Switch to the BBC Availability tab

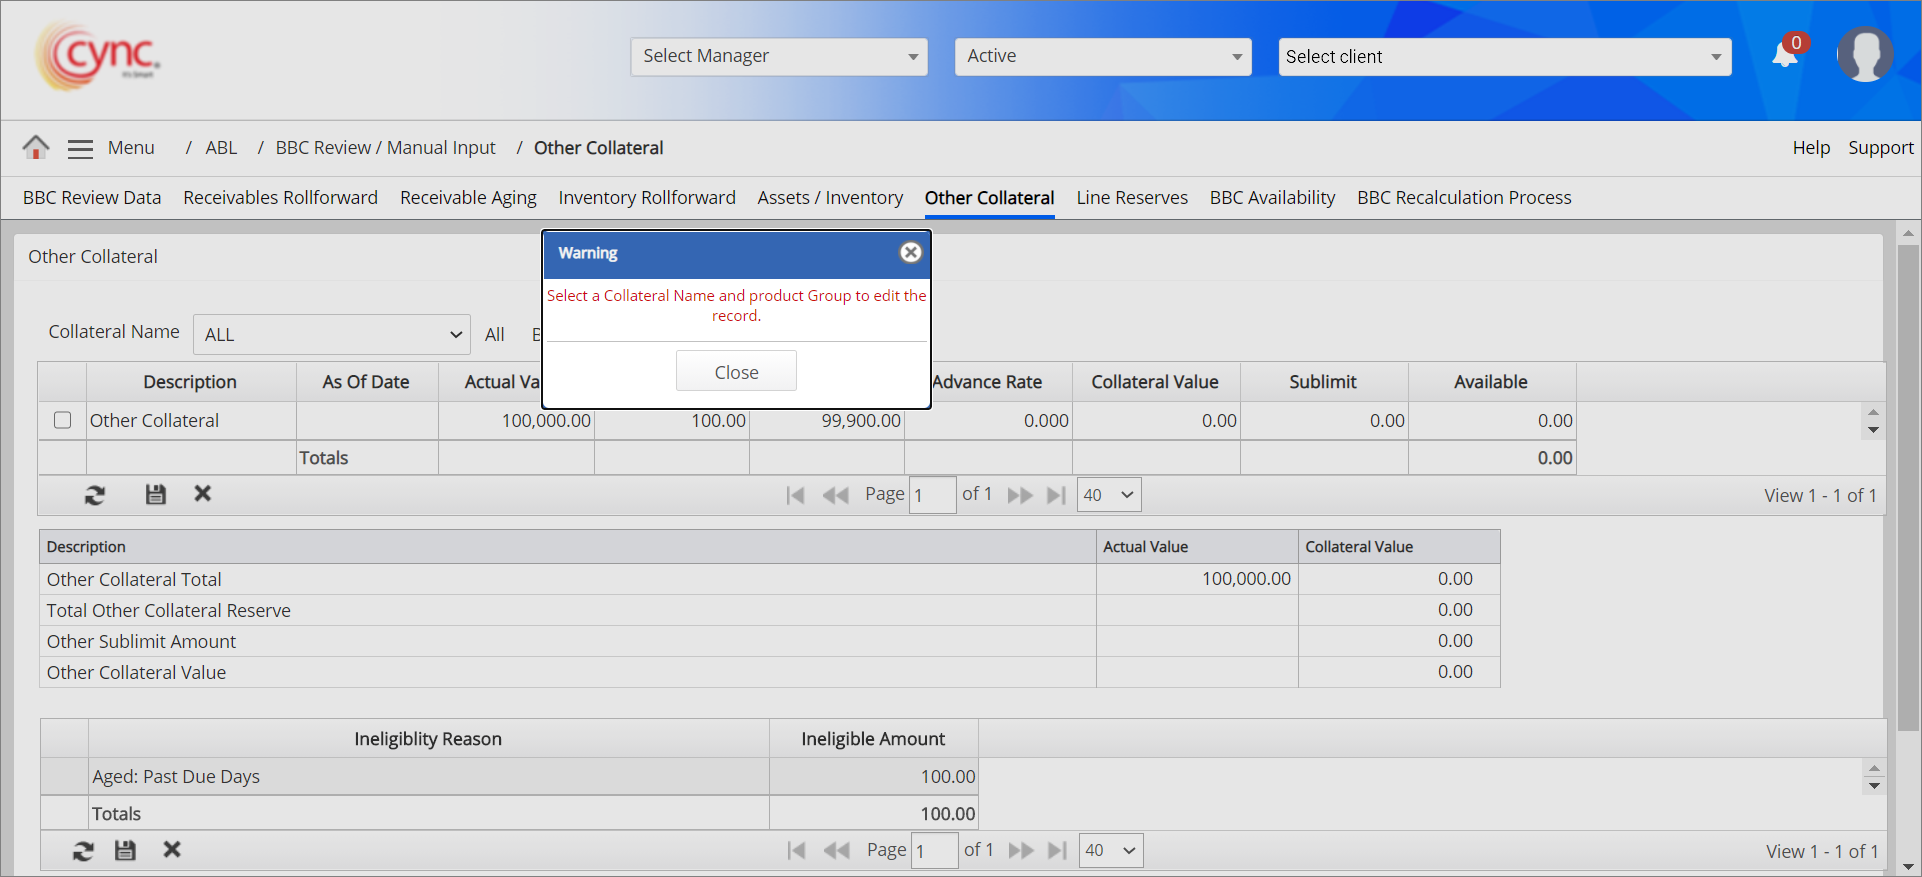tap(1272, 198)
